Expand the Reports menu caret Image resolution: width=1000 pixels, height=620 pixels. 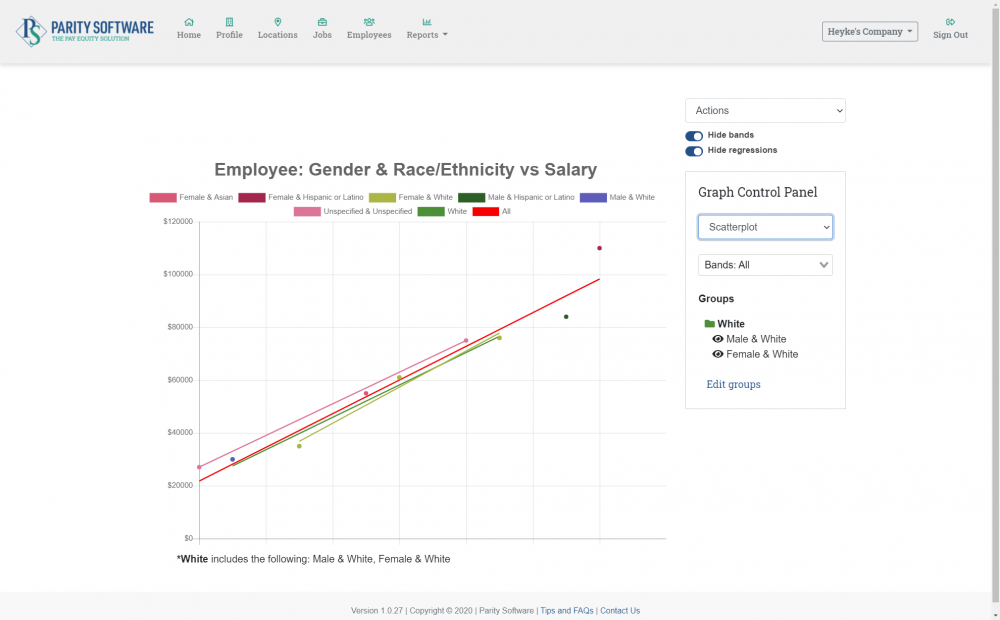[x=445, y=34]
